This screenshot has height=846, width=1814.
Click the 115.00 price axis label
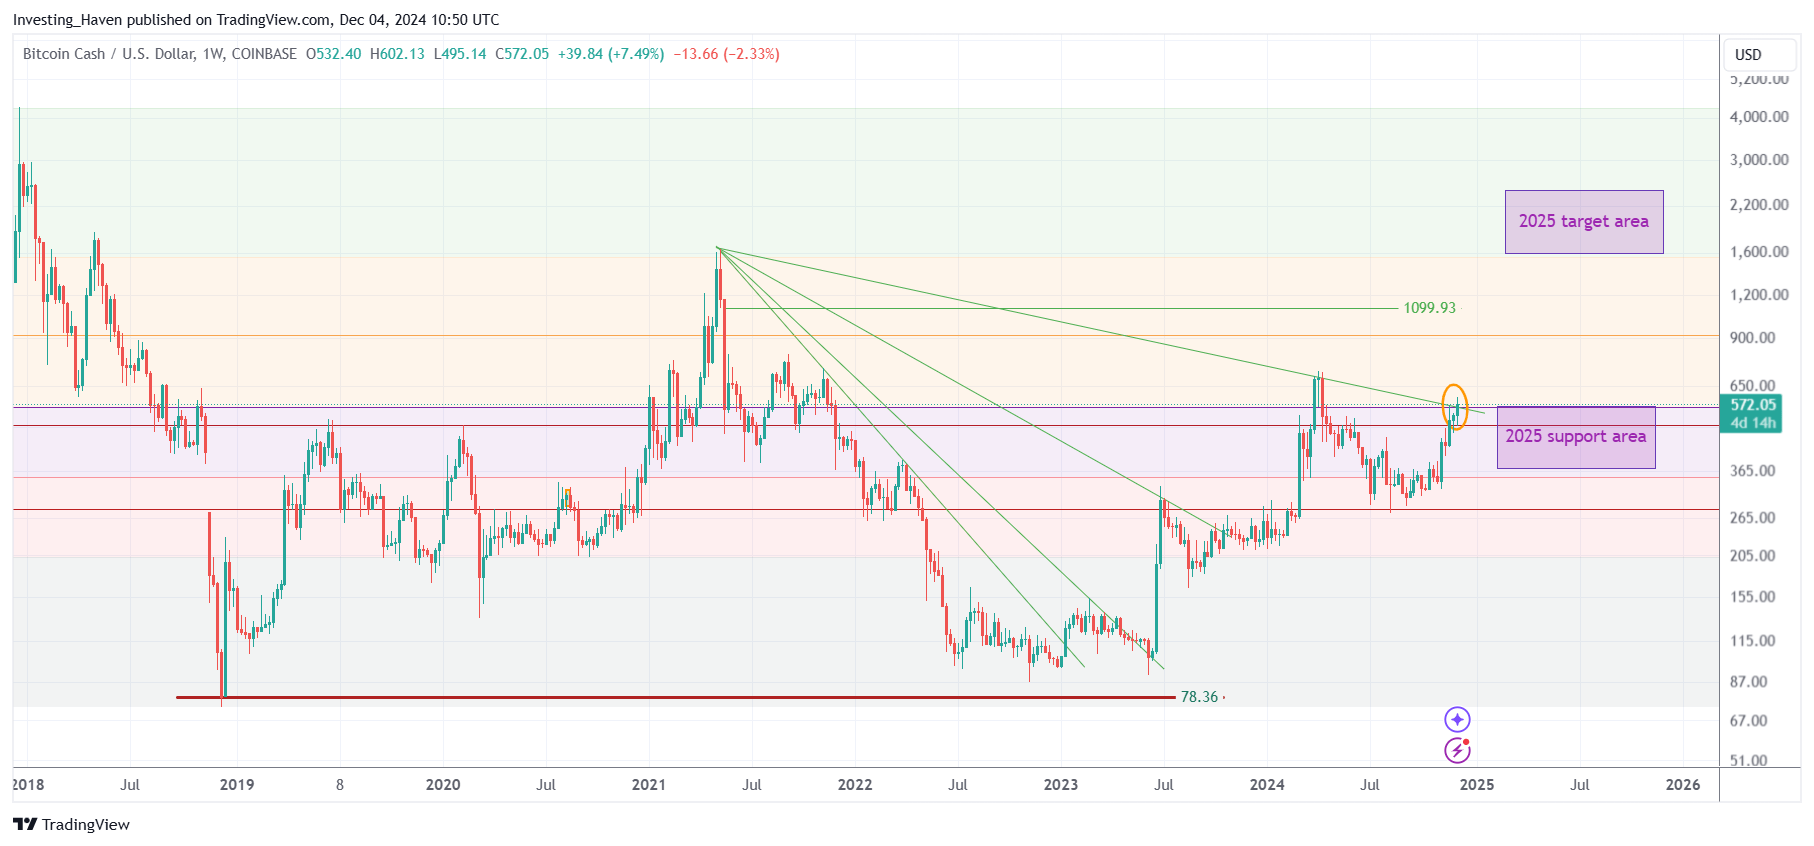[1753, 641]
